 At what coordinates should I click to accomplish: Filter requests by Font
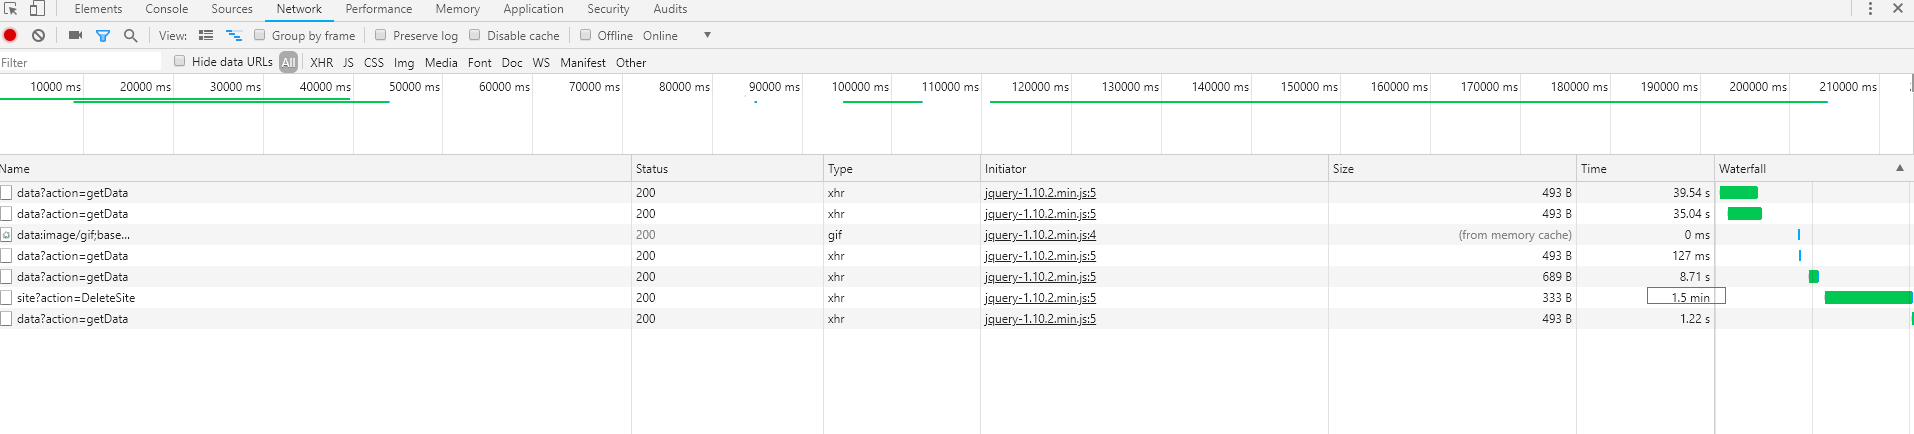pos(480,62)
